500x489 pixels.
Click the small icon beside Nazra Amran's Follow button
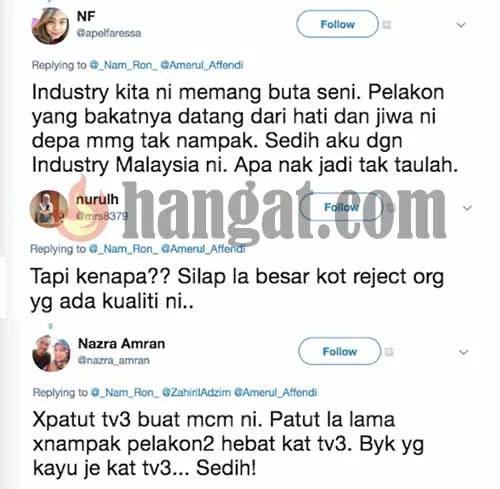click(x=389, y=352)
